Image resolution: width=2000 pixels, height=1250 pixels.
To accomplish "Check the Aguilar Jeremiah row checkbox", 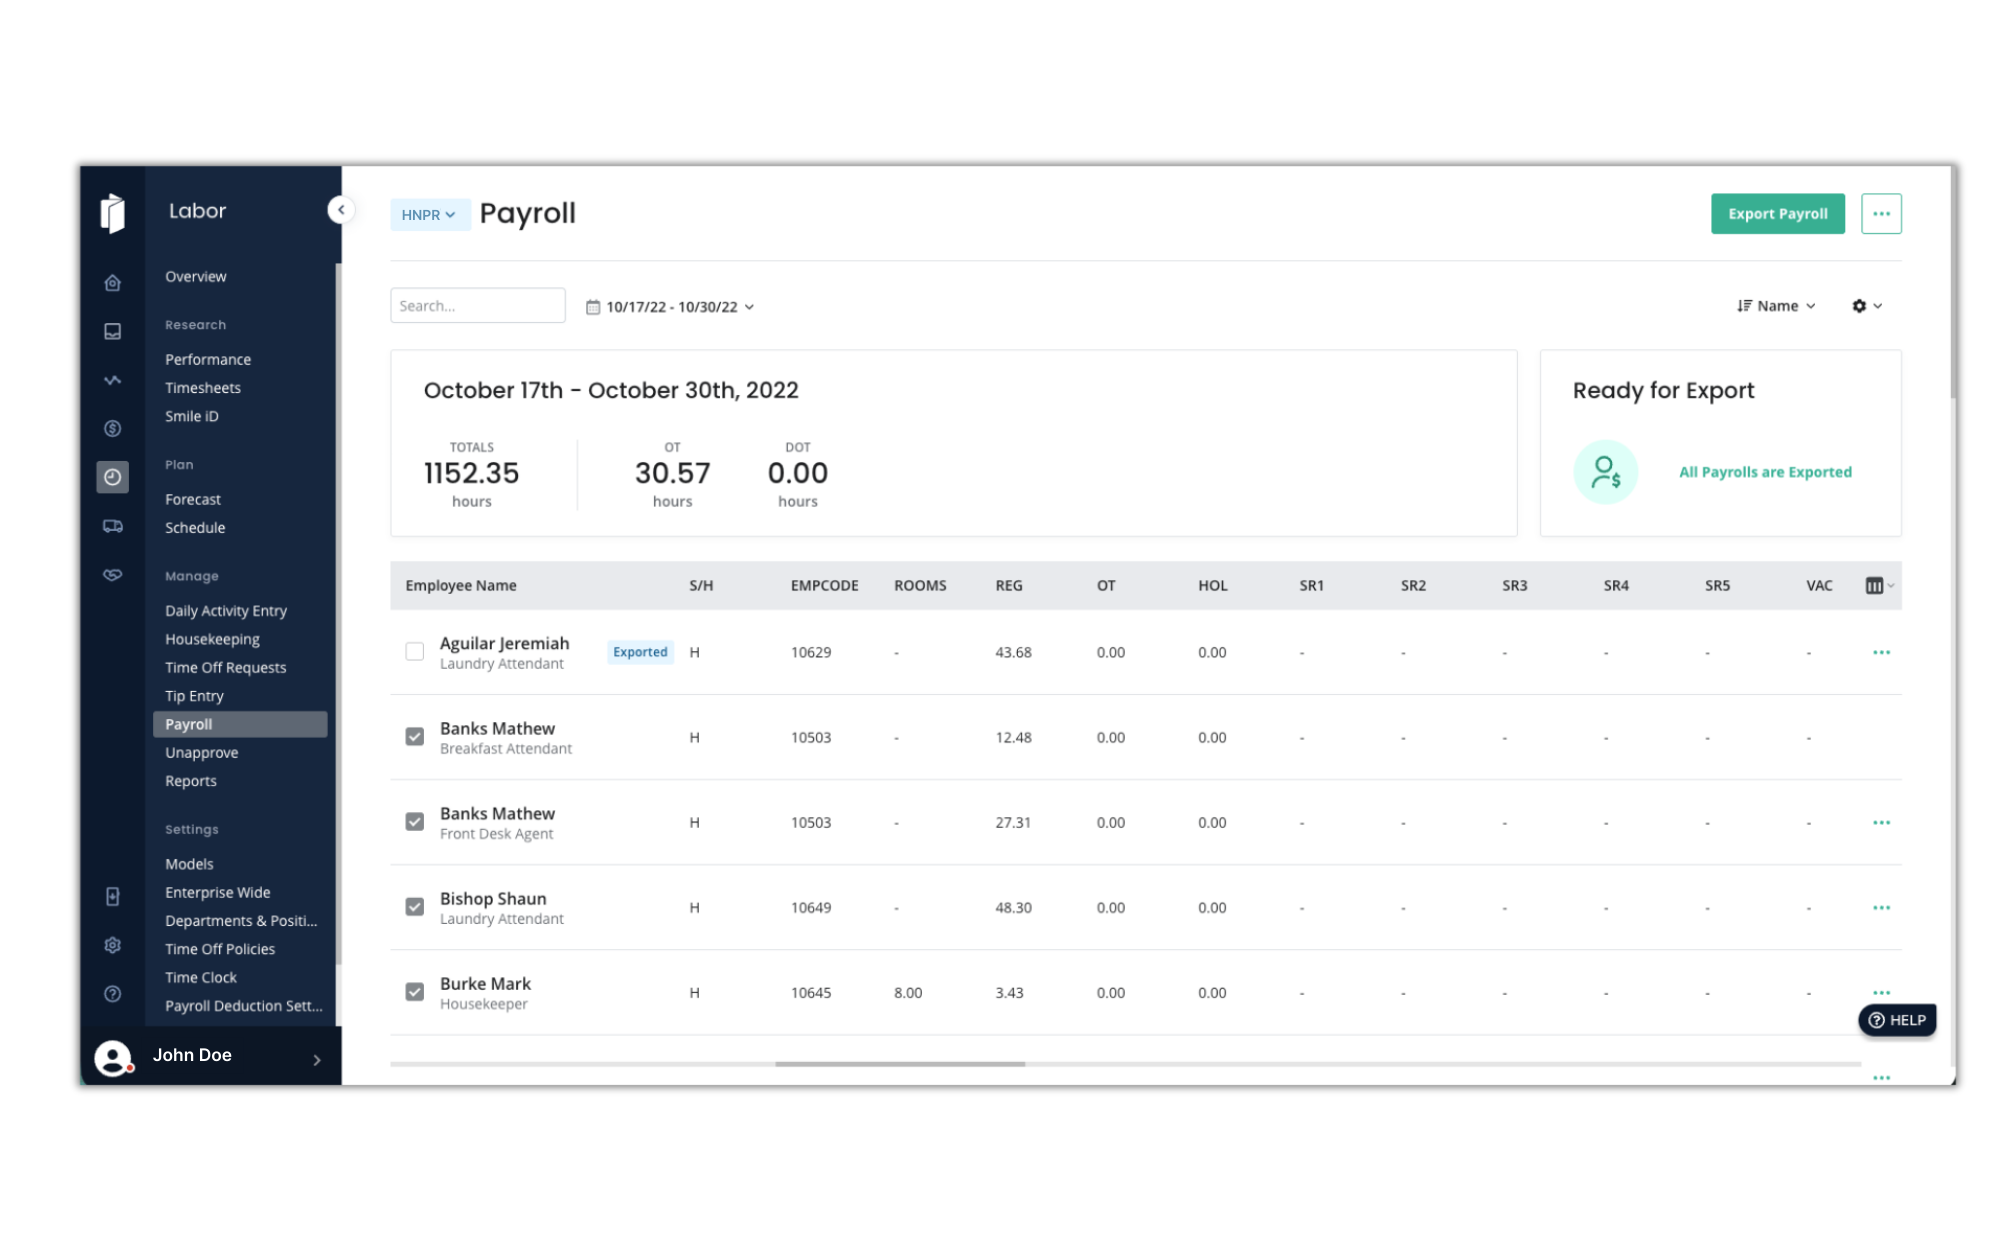I will click(x=415, y=652).
